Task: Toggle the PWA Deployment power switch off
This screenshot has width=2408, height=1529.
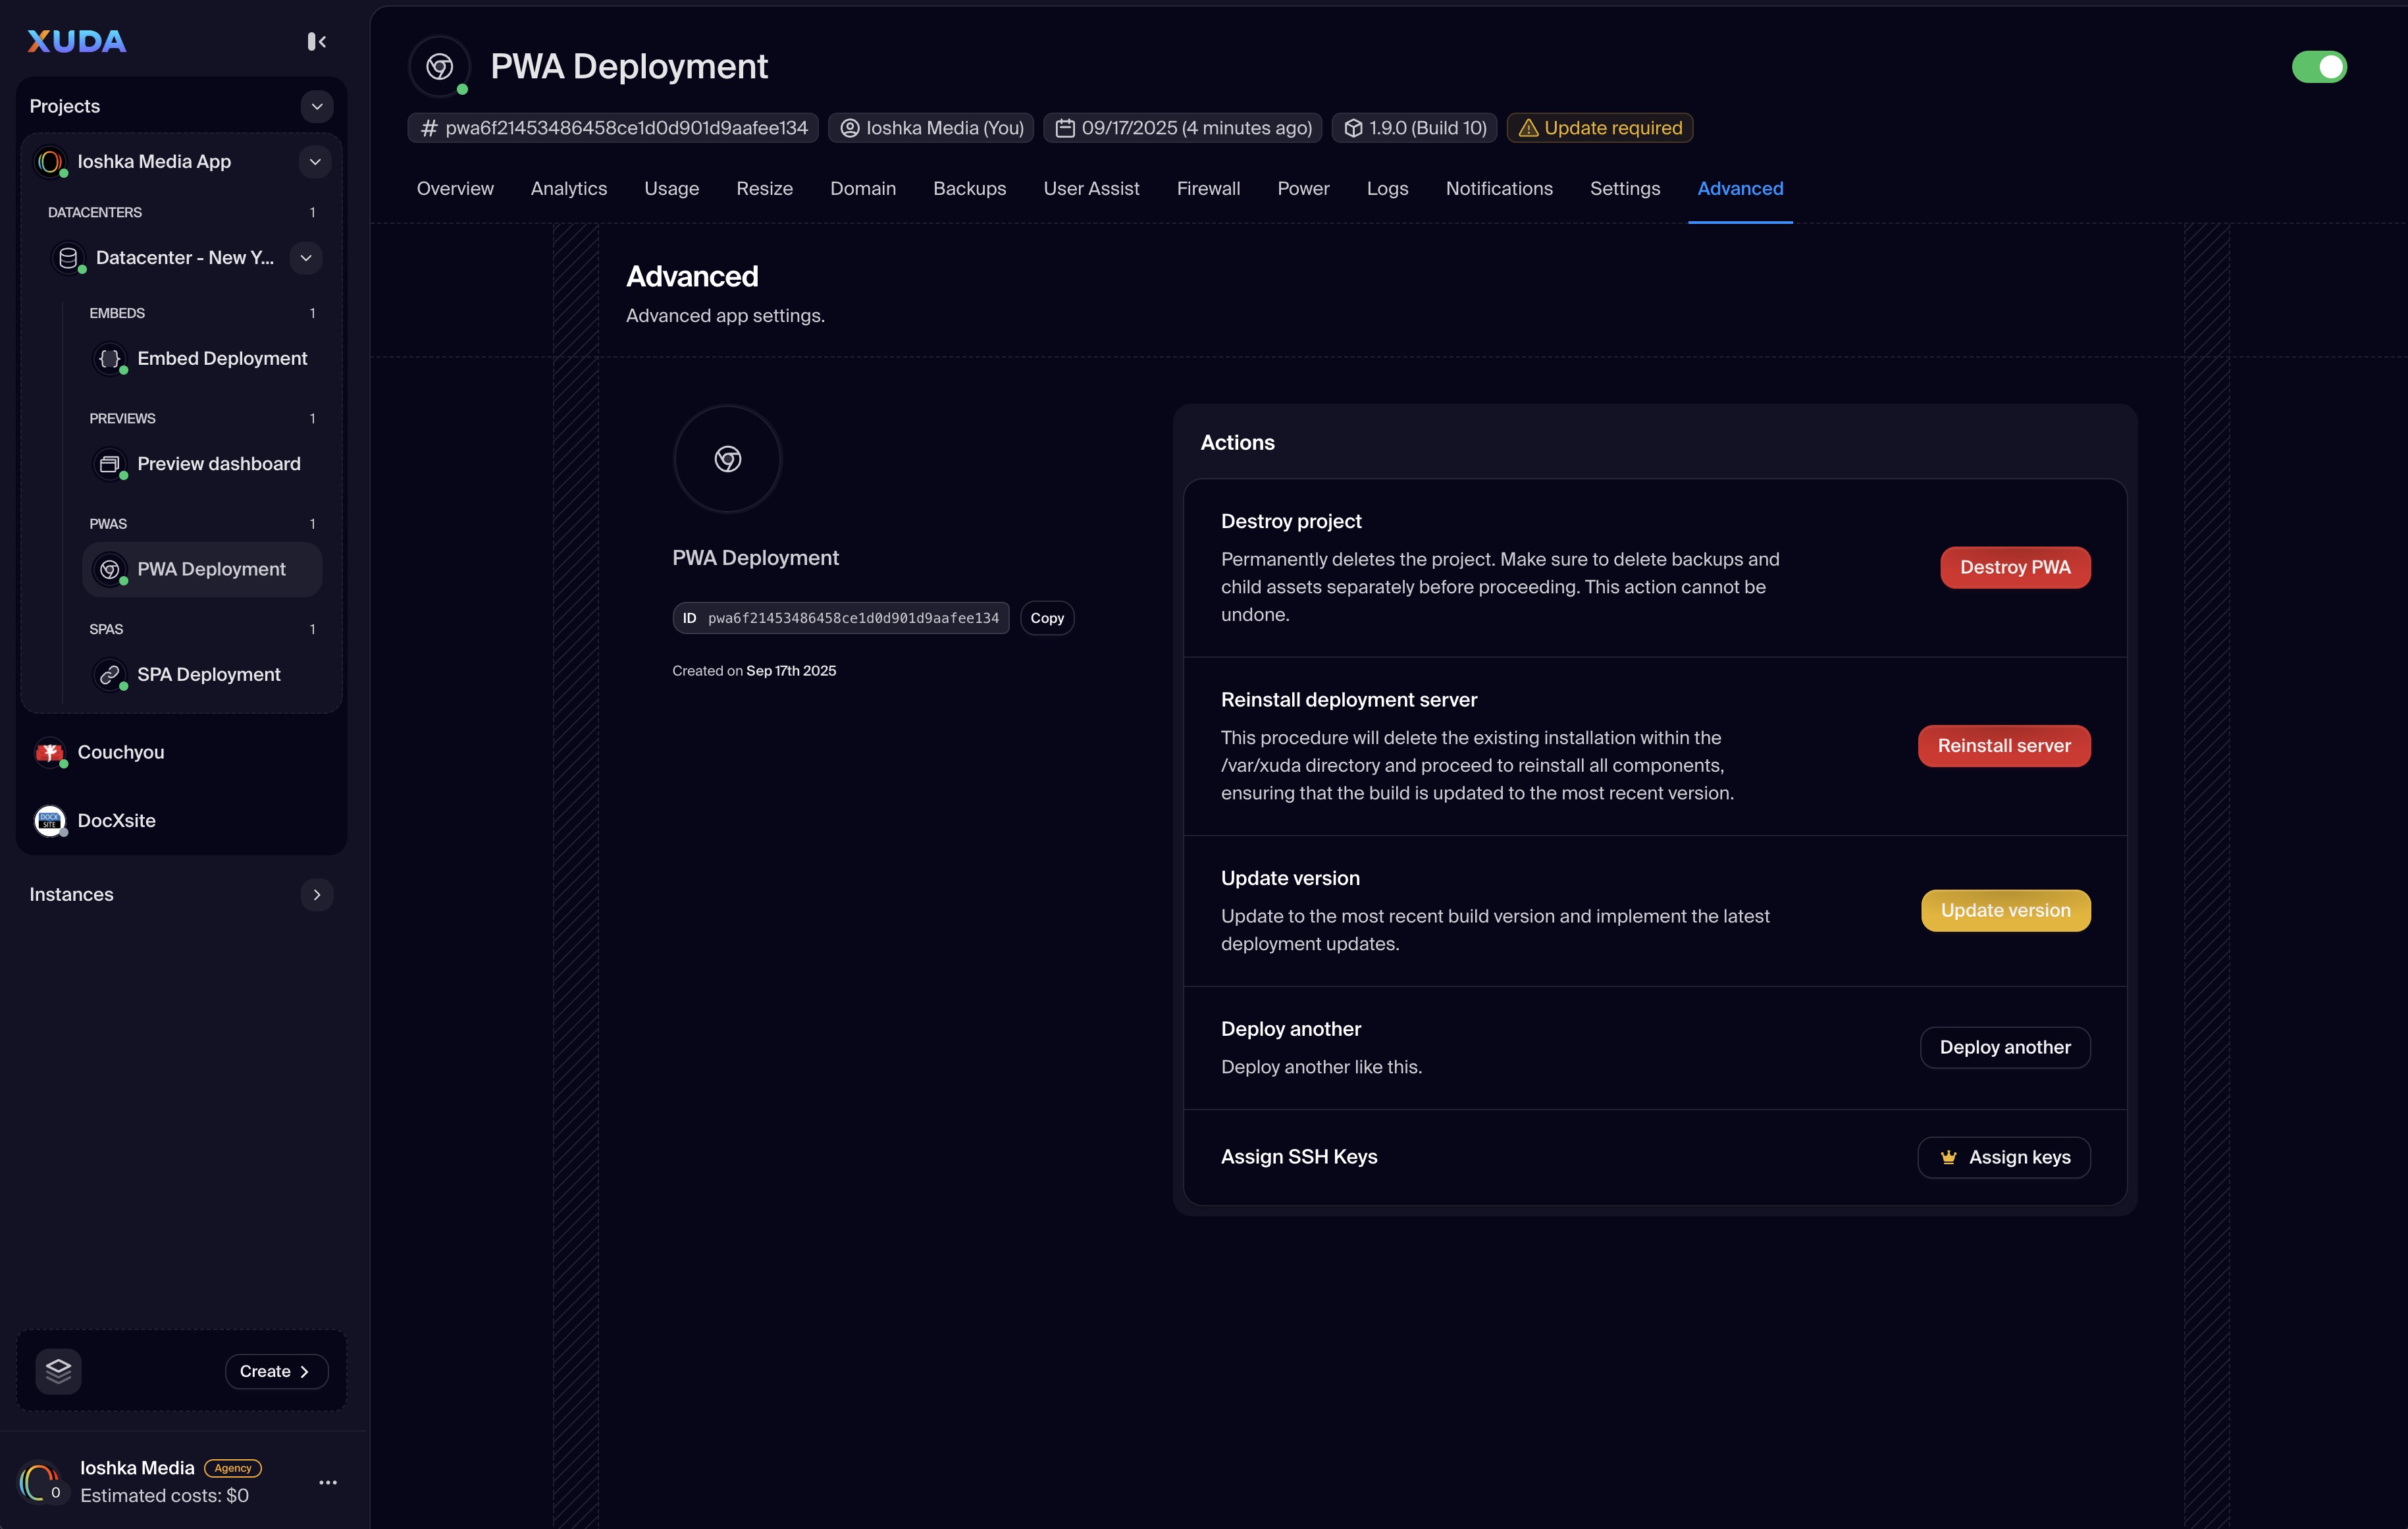Action: point(2318,67)
